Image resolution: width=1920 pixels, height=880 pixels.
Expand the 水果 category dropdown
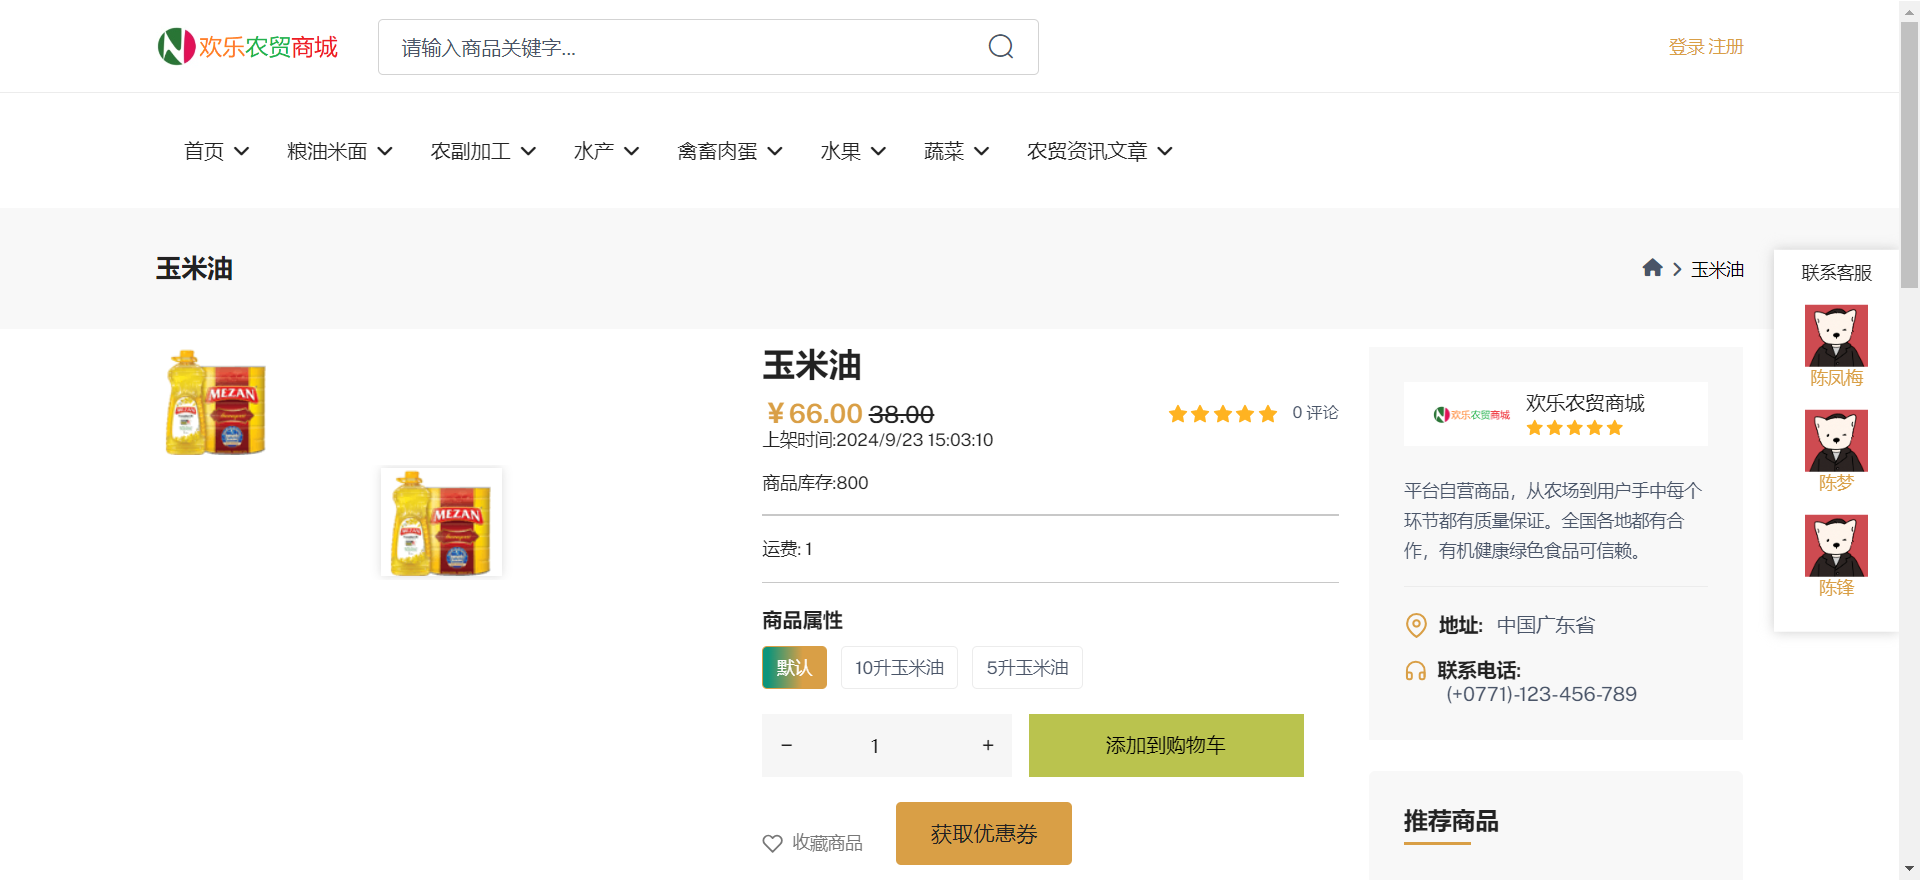(853, 151)
